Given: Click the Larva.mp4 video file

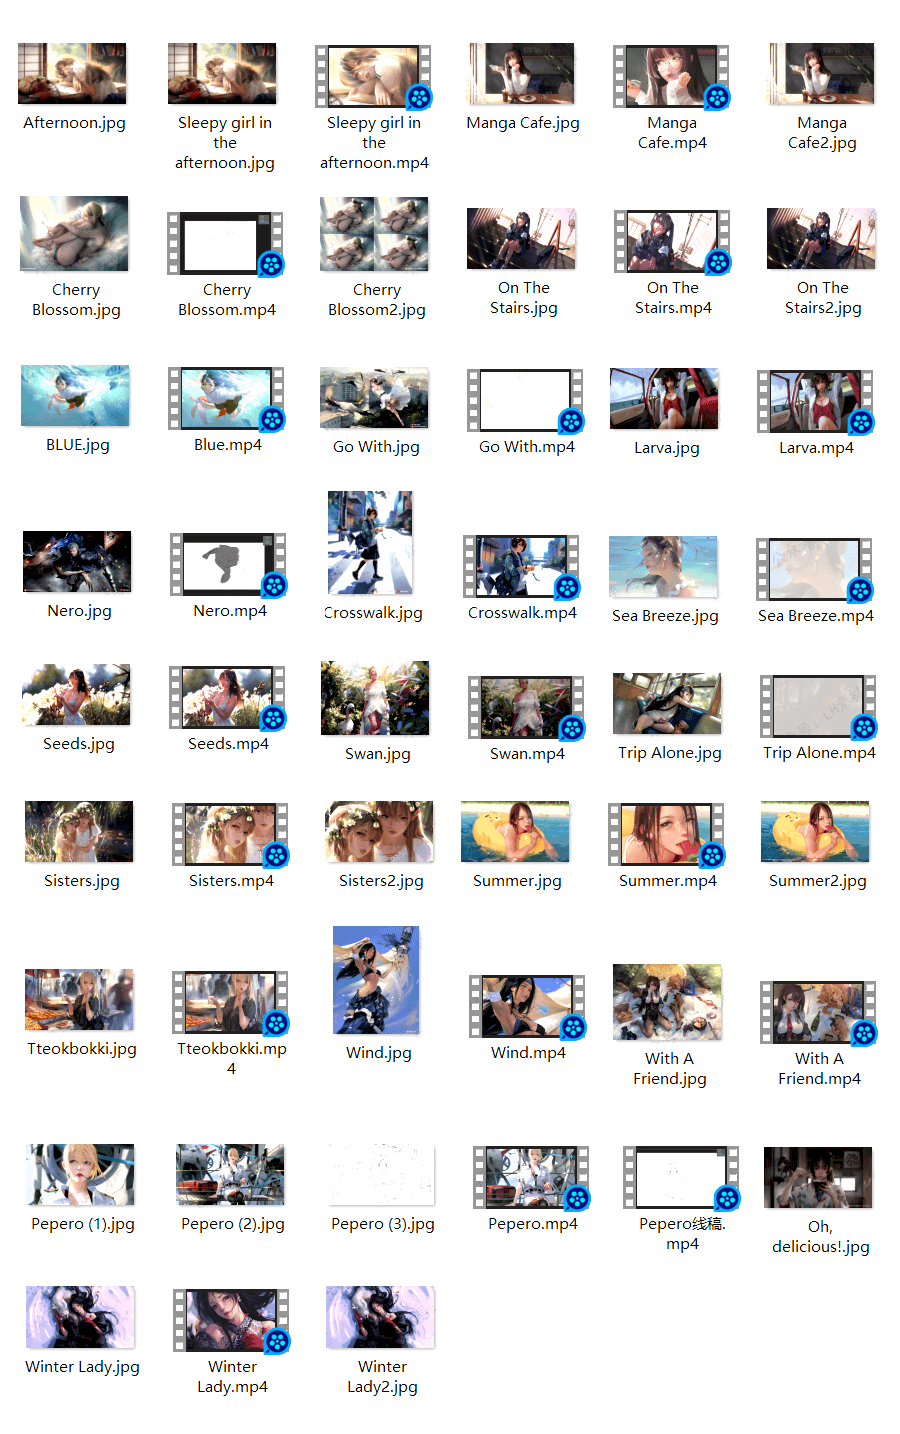Looking at the screenshot, I should tap(815, 401).
